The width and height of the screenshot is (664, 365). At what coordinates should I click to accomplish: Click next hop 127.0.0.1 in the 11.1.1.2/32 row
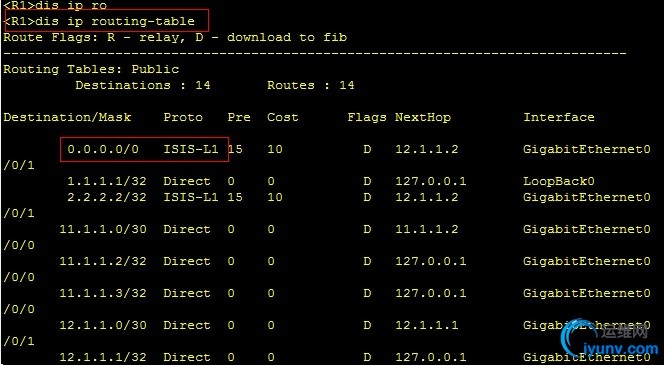point(431,261)
